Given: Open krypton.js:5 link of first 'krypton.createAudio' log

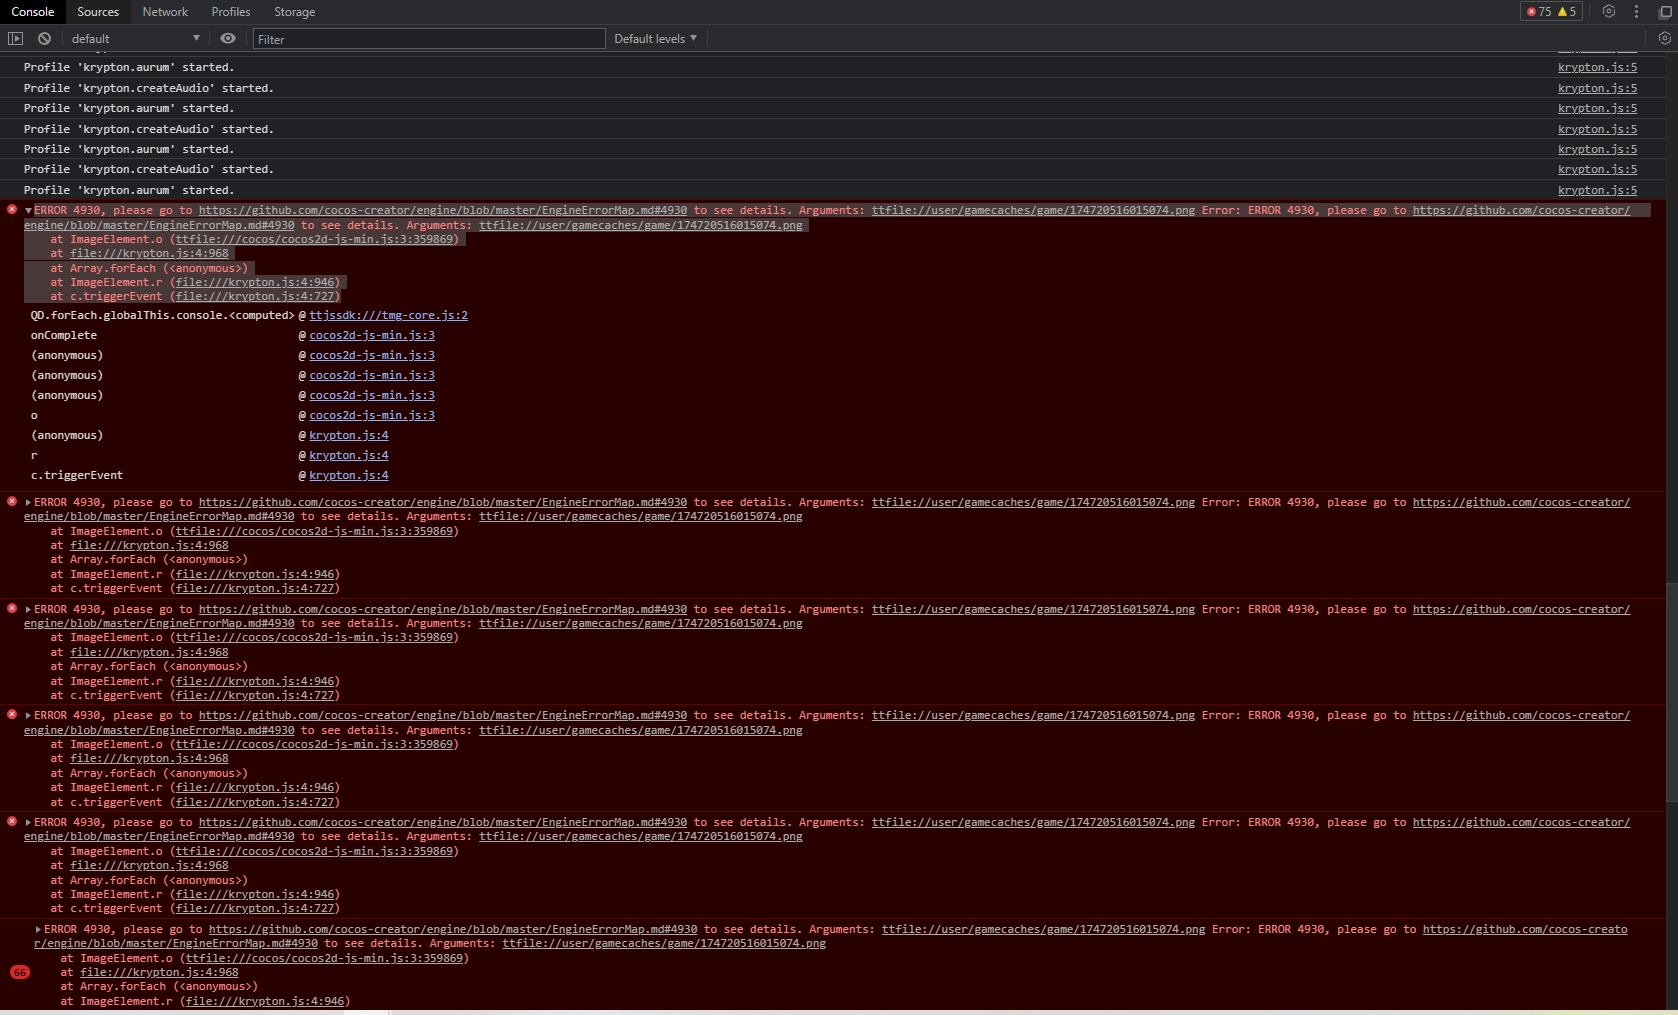Looking at the screenshot, I should [x=1597, y=88].
